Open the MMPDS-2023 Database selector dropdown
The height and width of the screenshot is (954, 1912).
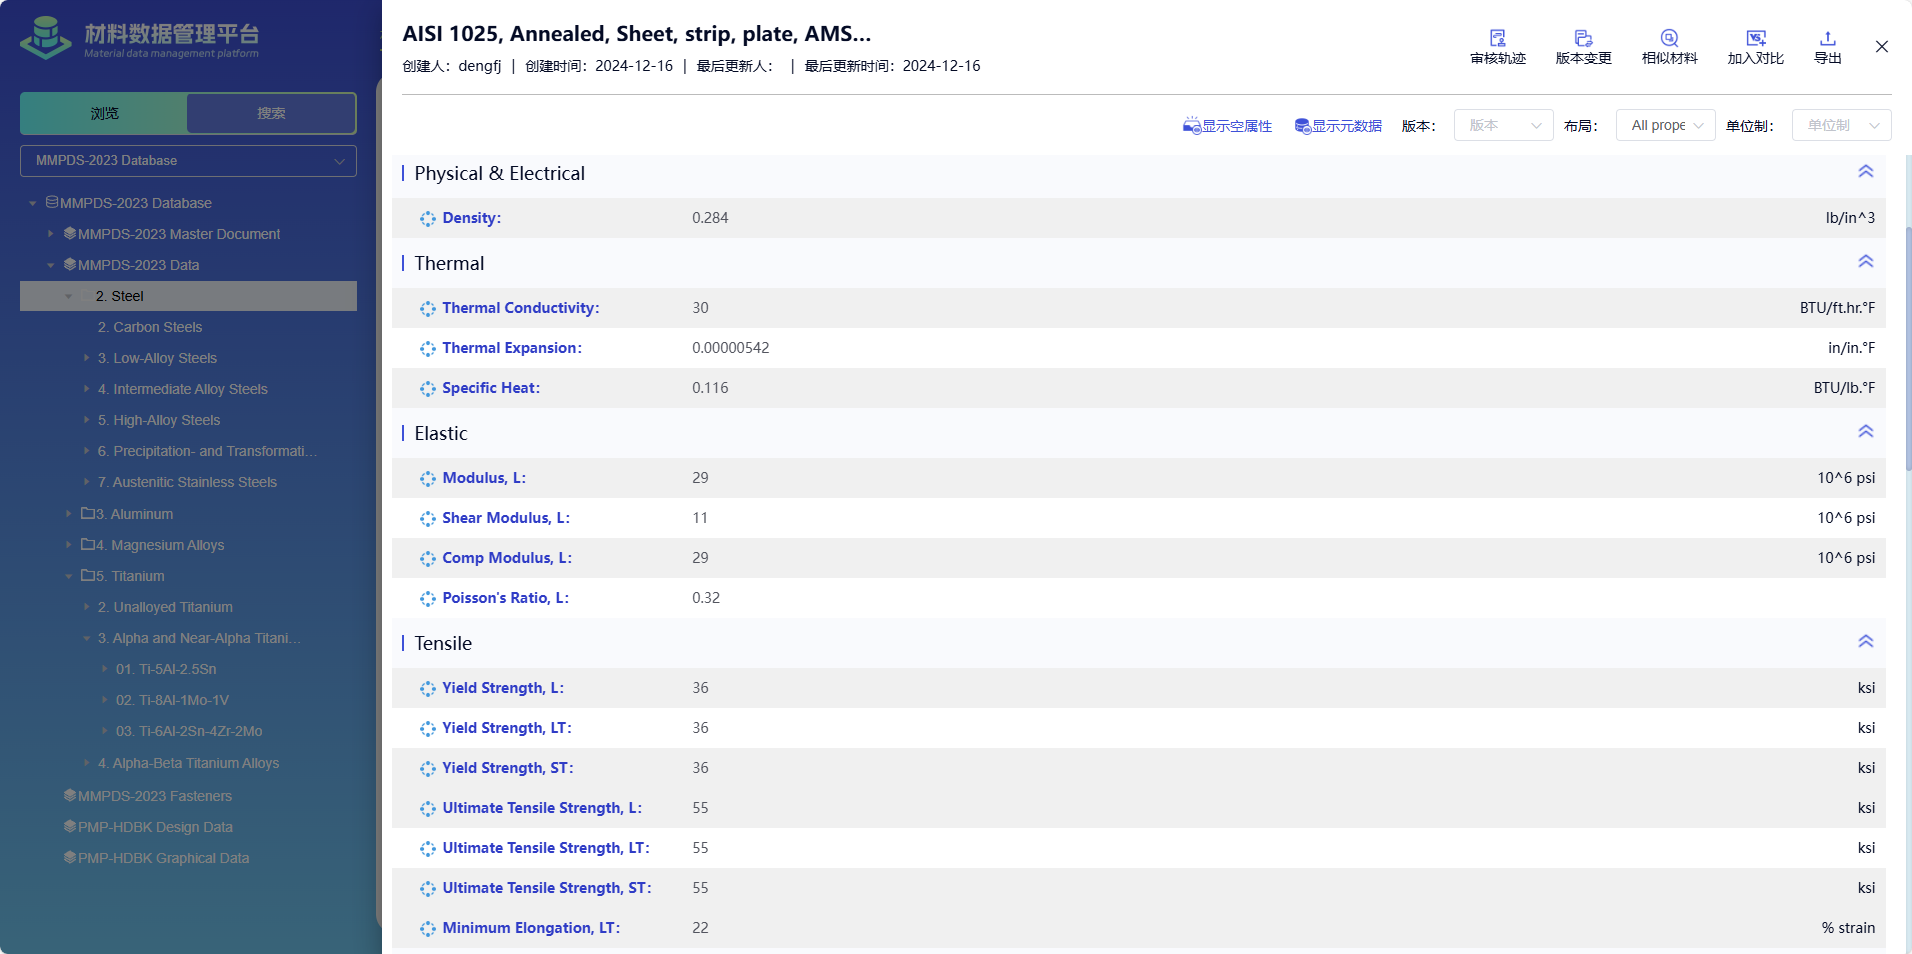tap(188, 161)
